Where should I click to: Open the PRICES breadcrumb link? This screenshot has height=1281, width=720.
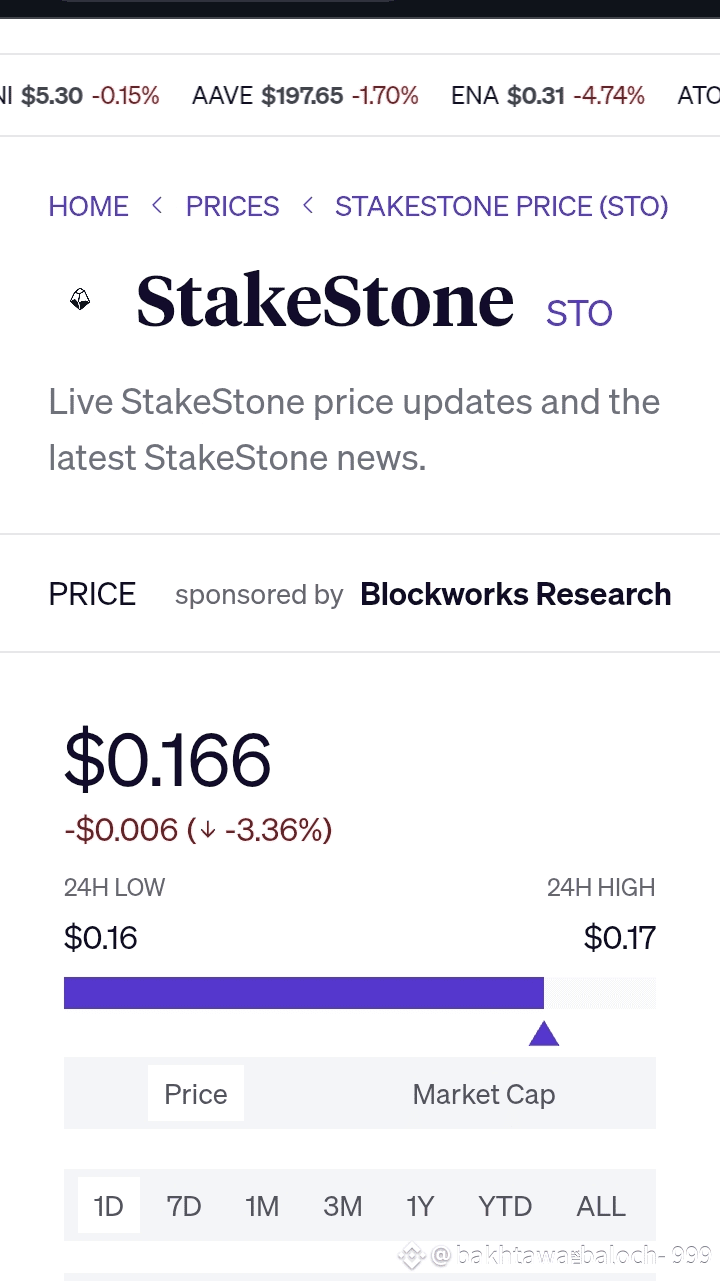232,206
